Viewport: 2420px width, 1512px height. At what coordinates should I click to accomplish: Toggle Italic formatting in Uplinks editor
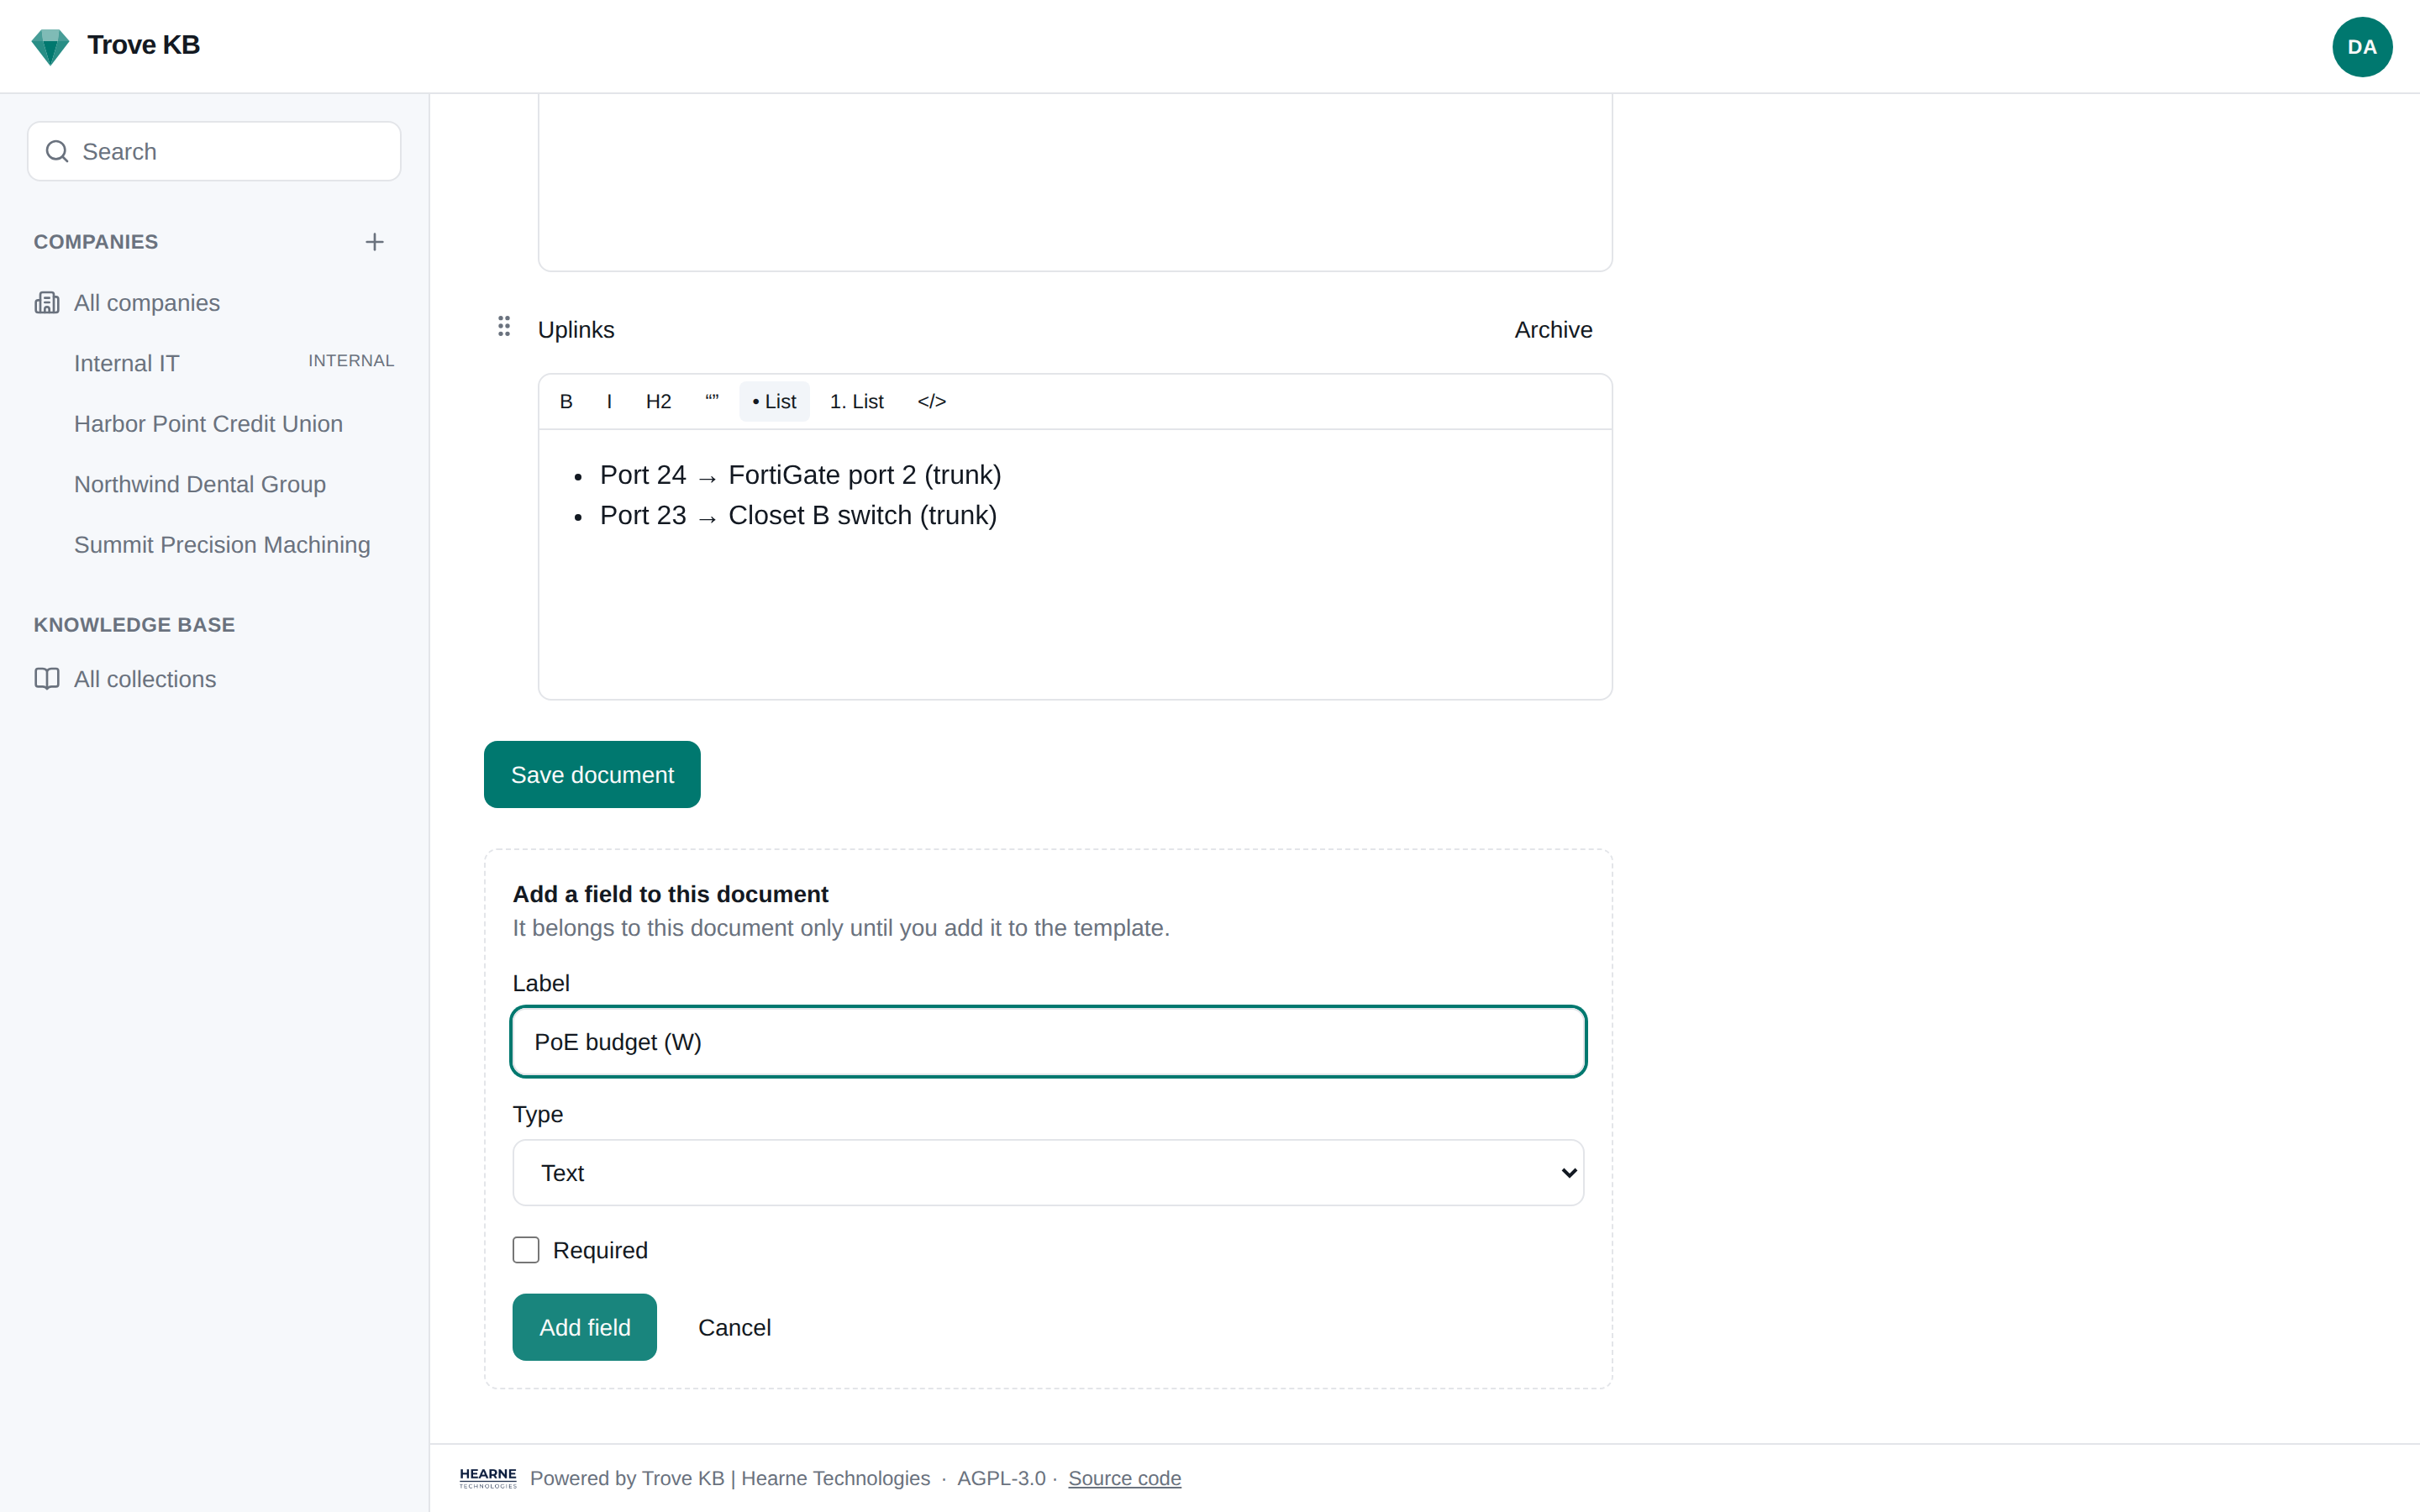coord(609,401)
